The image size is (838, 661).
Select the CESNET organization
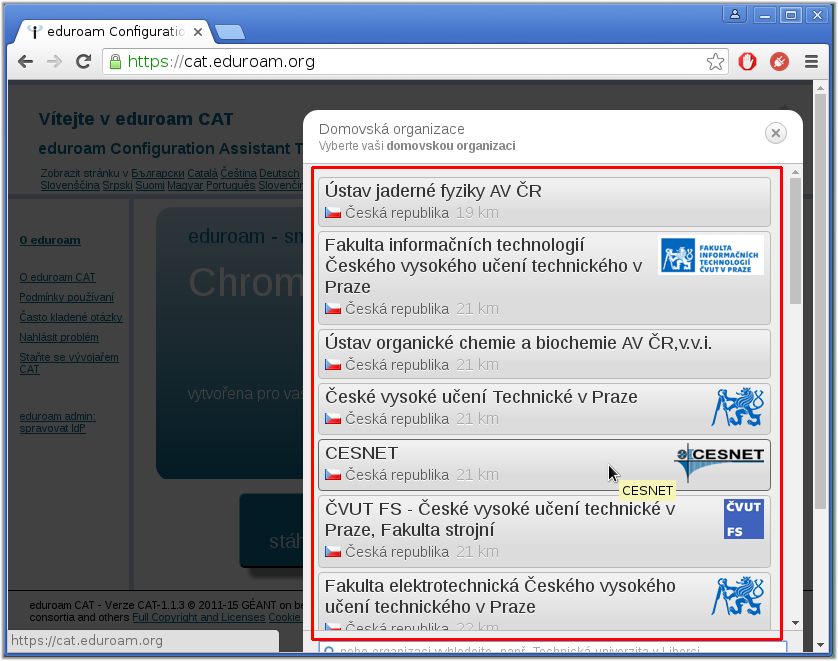(544, 465)
